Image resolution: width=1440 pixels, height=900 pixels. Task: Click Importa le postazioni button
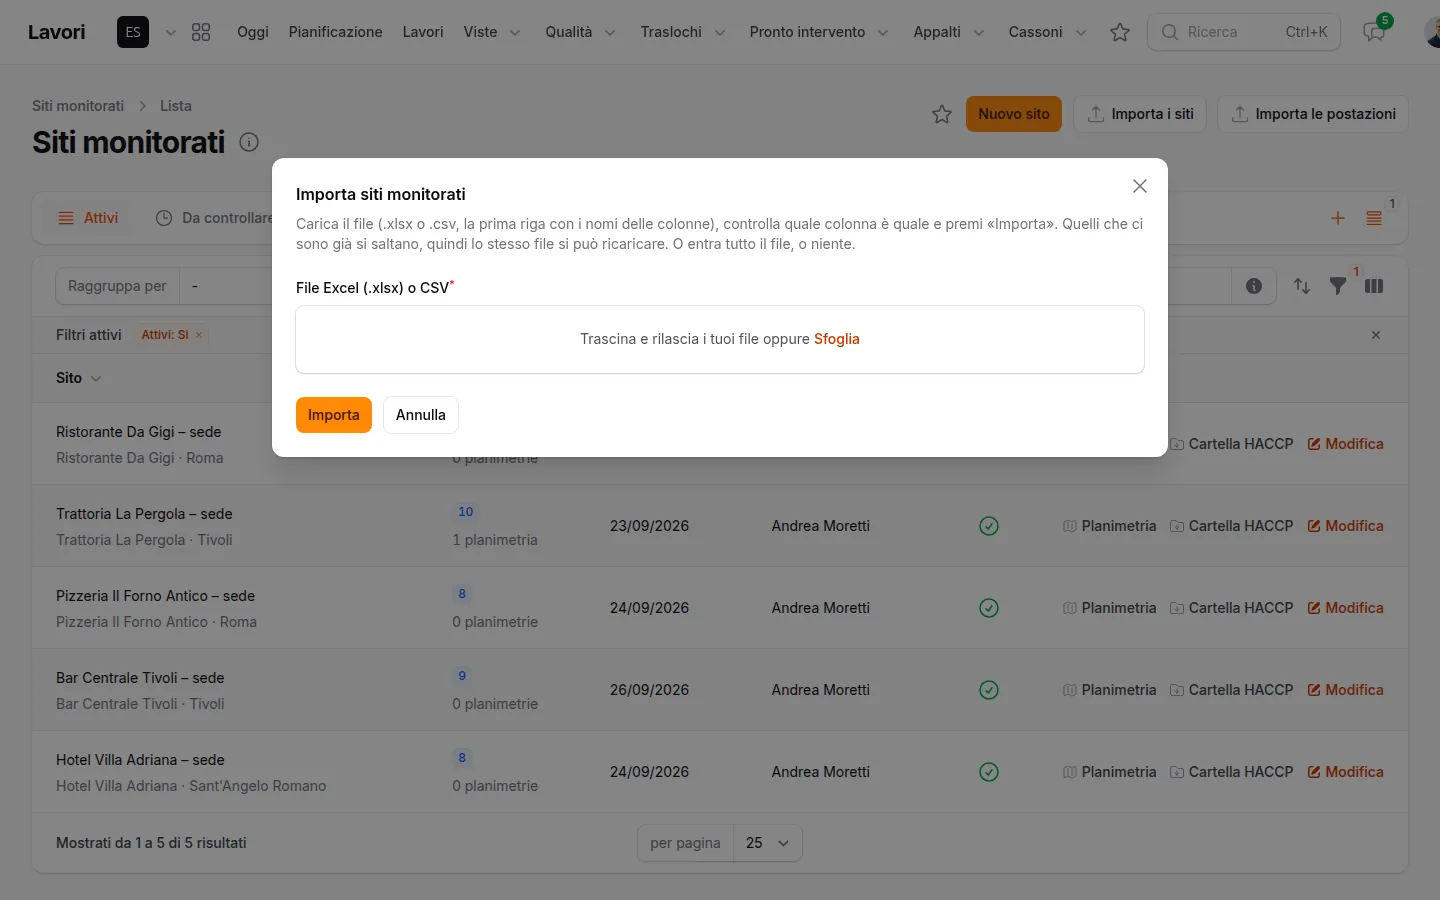[1313, 114]
